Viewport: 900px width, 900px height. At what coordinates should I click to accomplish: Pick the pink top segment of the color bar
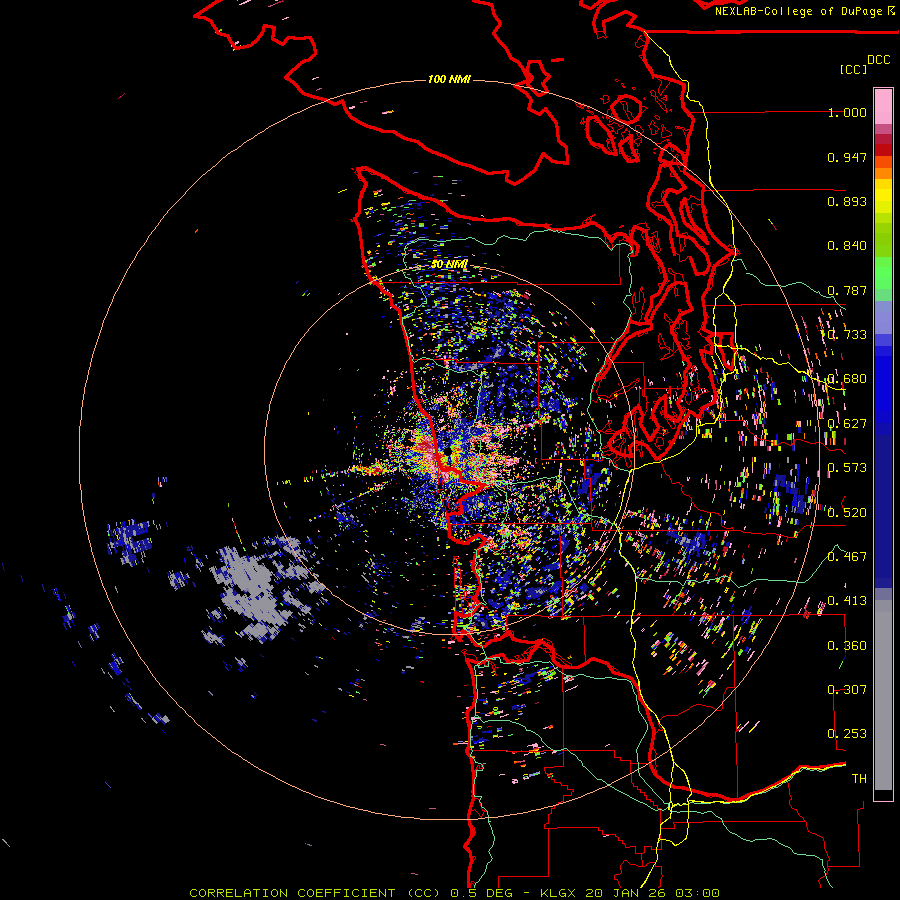point(883,107)
